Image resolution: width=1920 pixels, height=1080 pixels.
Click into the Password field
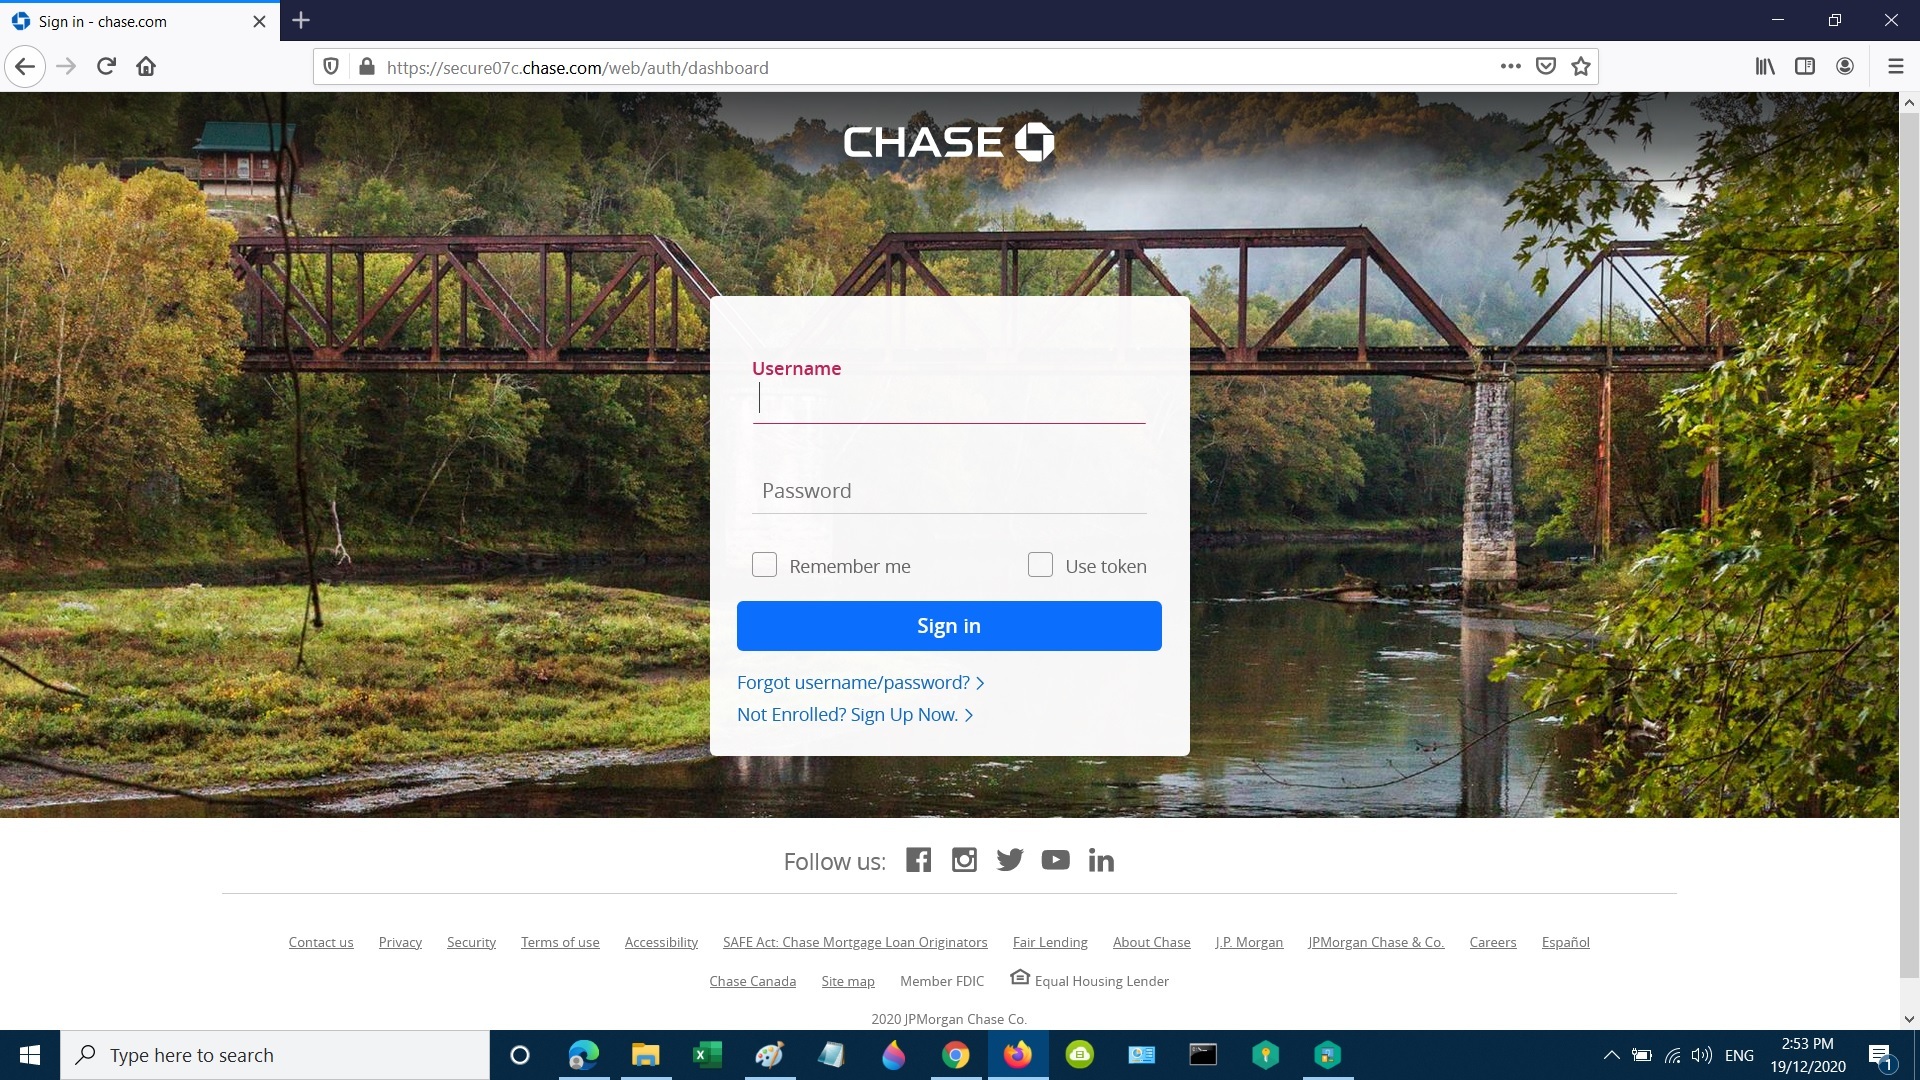tap(949, 491)
